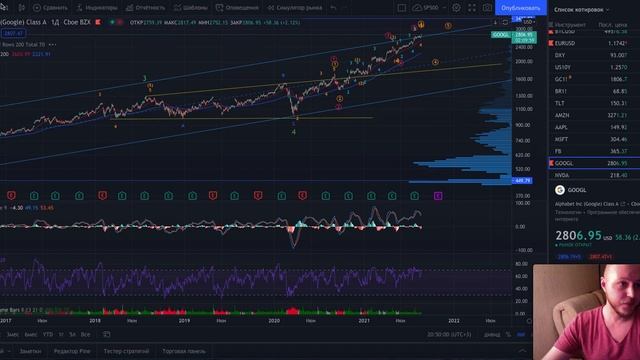Select MSFT in the watchlist
This screenshot has height=360, width=640.
[x=594, y=139]
